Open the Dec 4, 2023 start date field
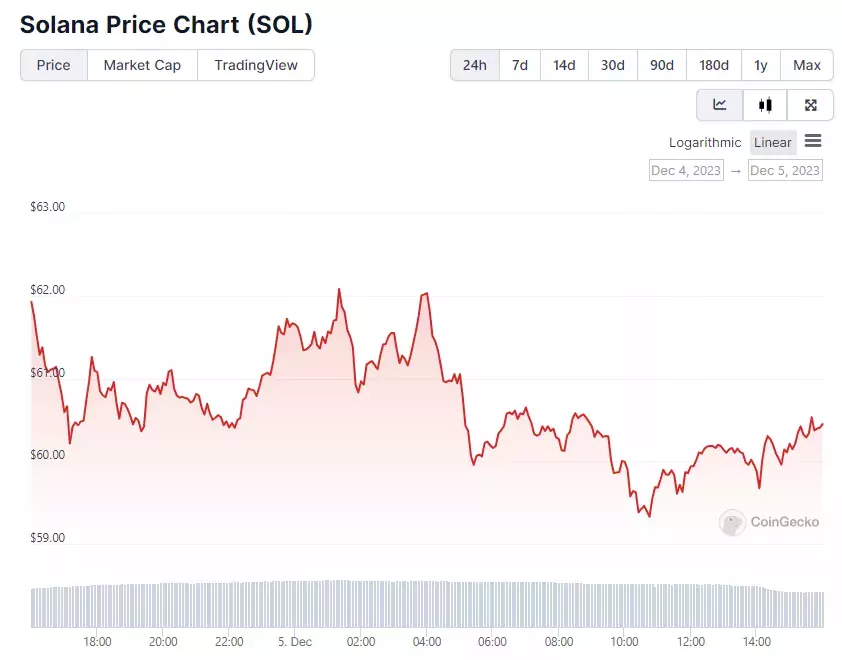 pos(686,170)
